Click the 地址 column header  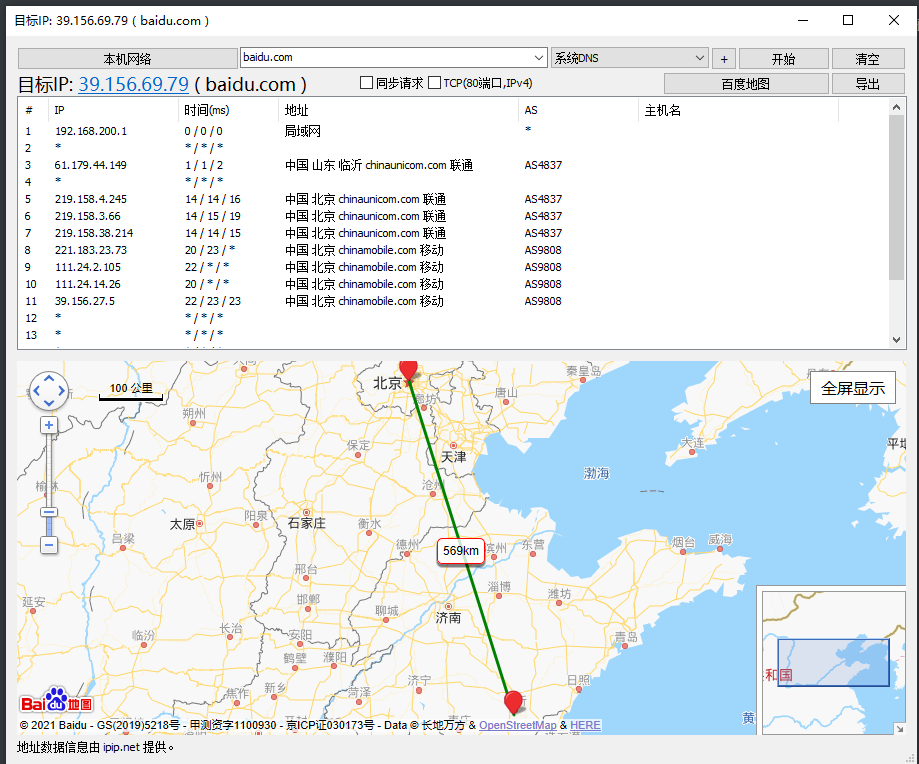297,110
